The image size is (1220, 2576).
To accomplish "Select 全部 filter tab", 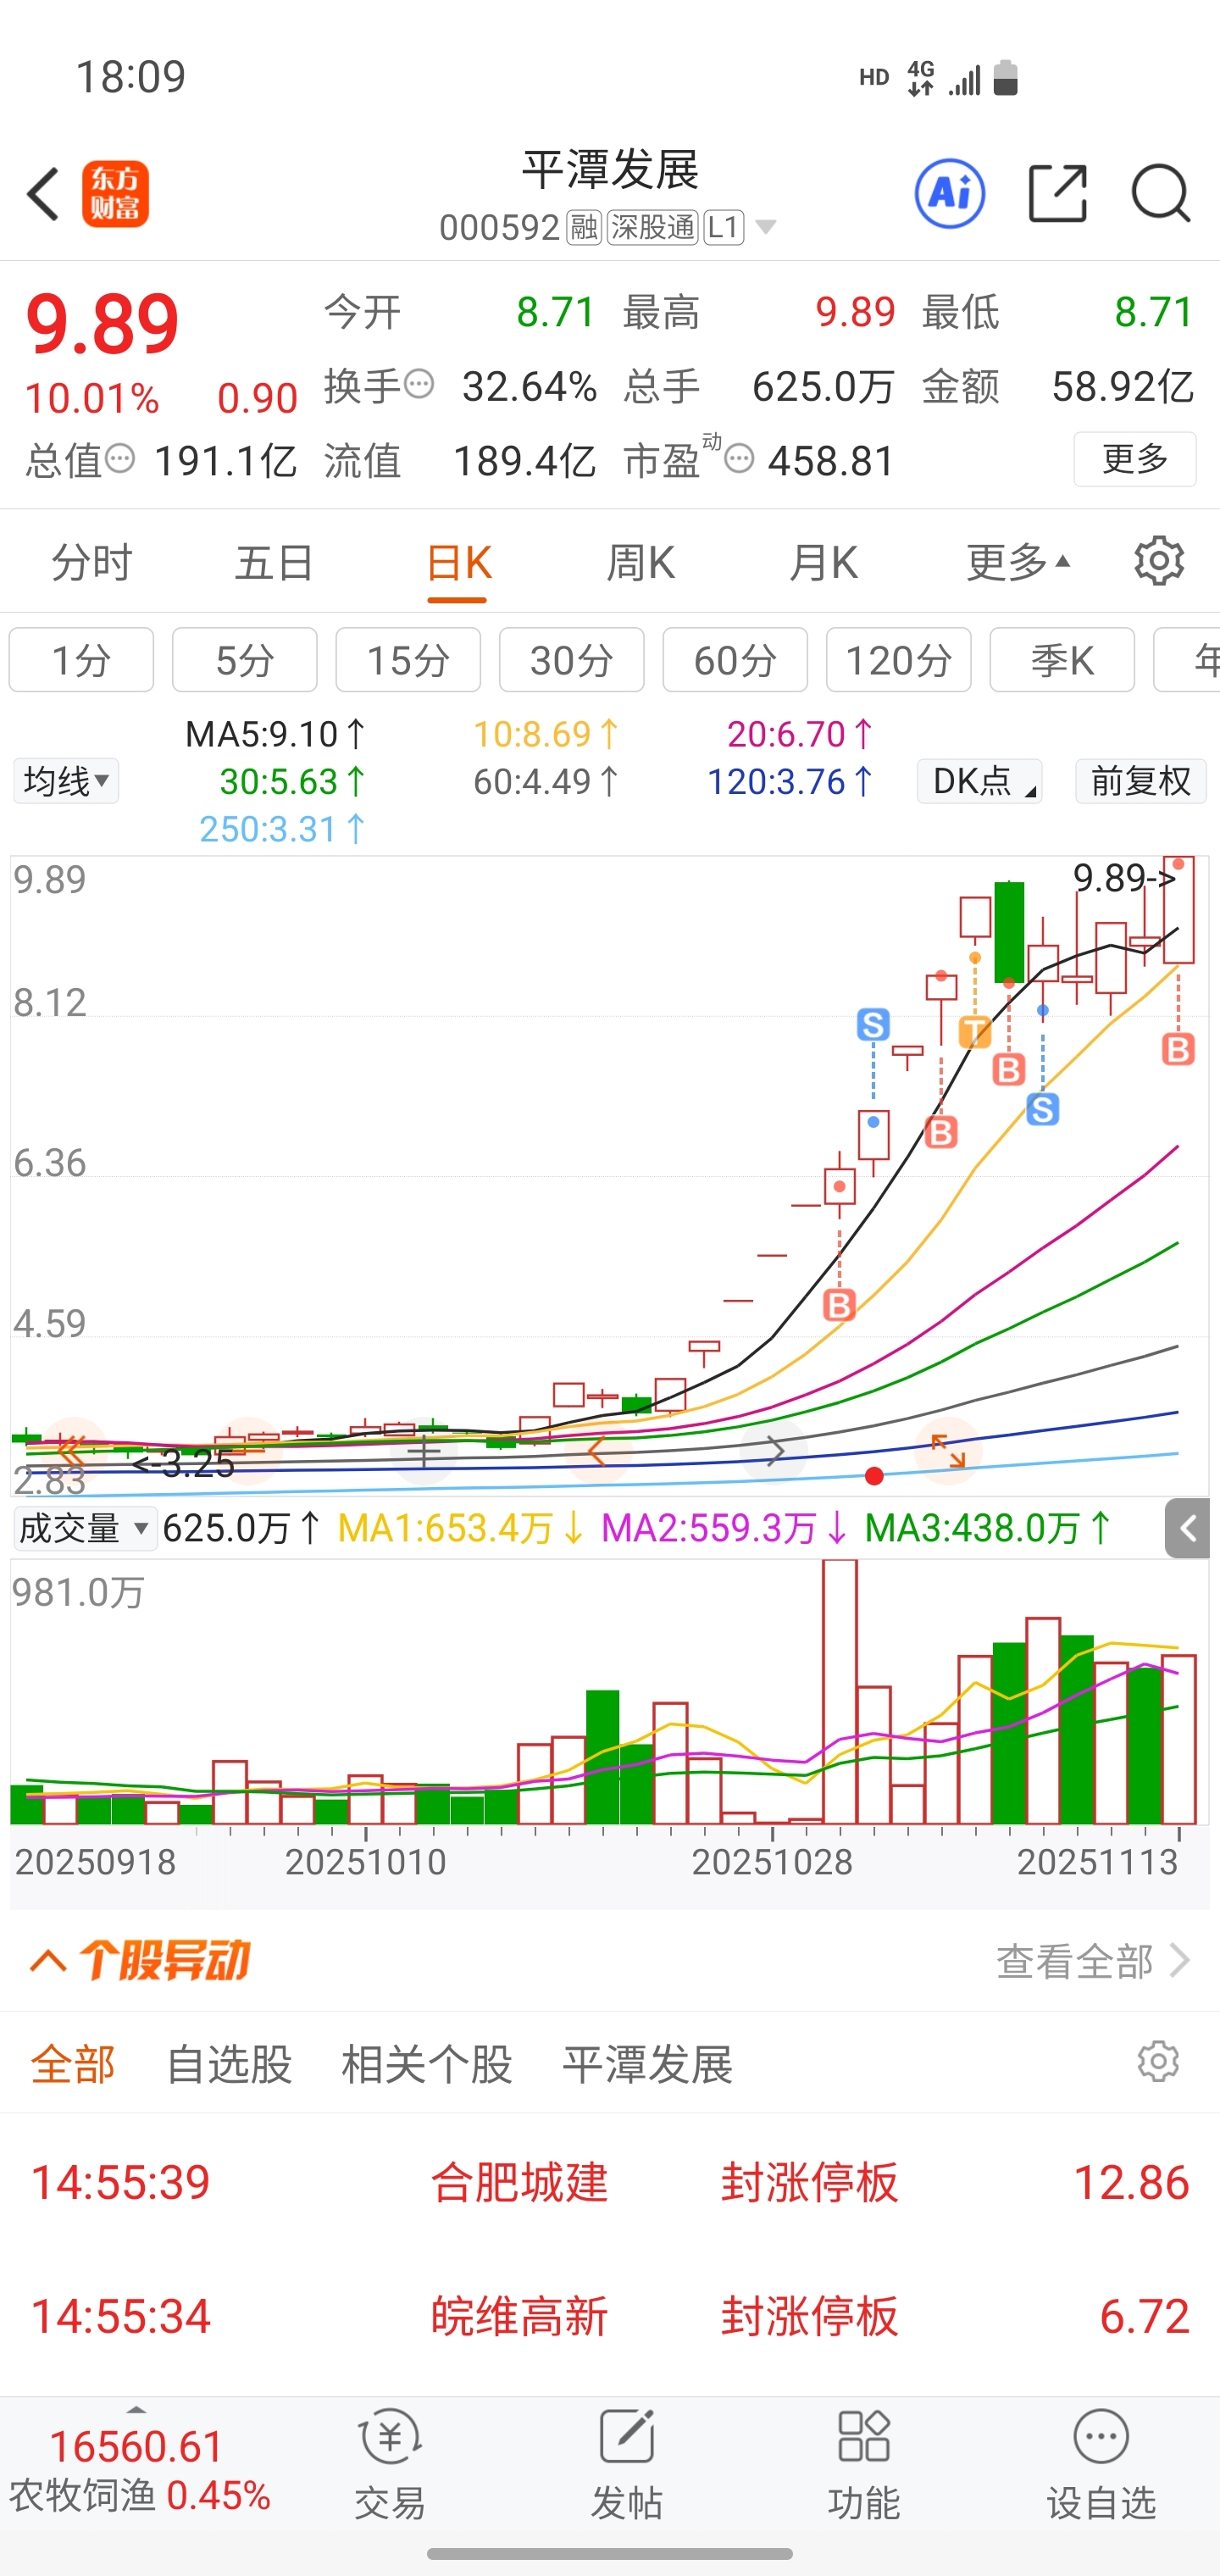I will click(73, 2064).
